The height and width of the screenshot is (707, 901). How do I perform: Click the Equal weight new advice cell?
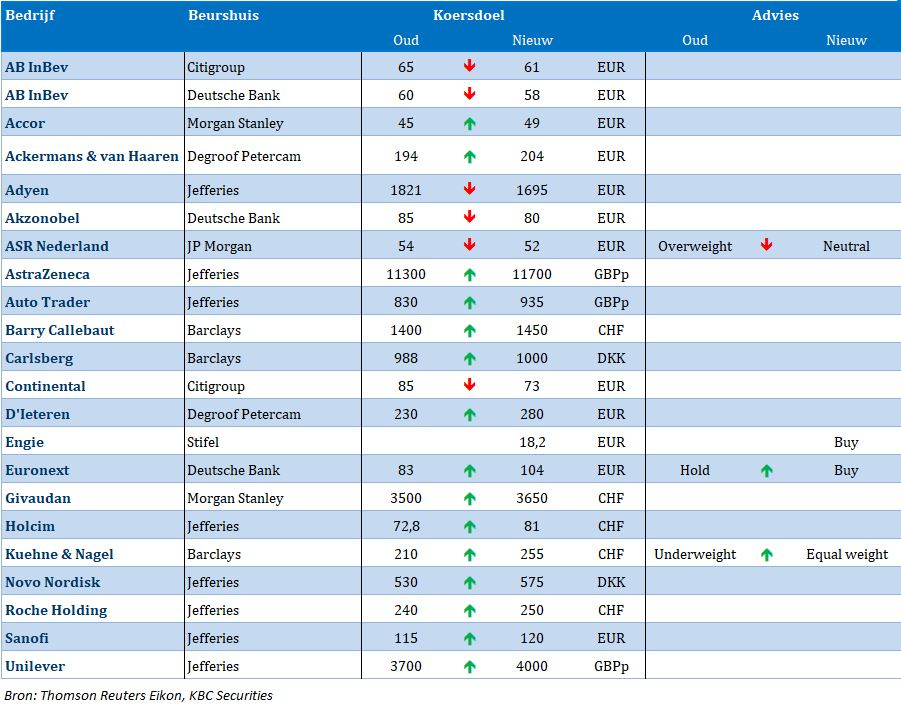point(847,555)
